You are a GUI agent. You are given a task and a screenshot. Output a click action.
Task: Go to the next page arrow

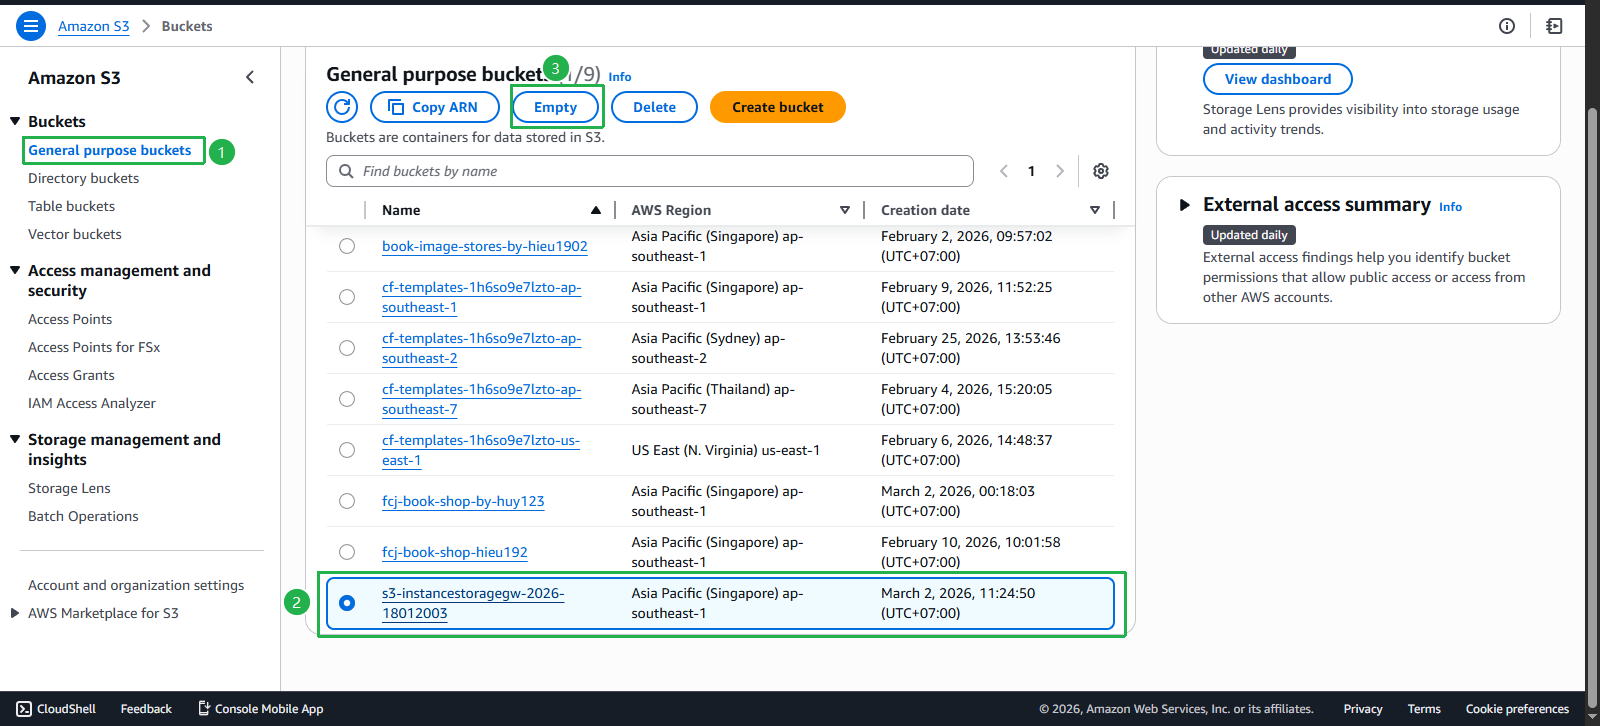pyautogui.click(x=1060, y=171)
